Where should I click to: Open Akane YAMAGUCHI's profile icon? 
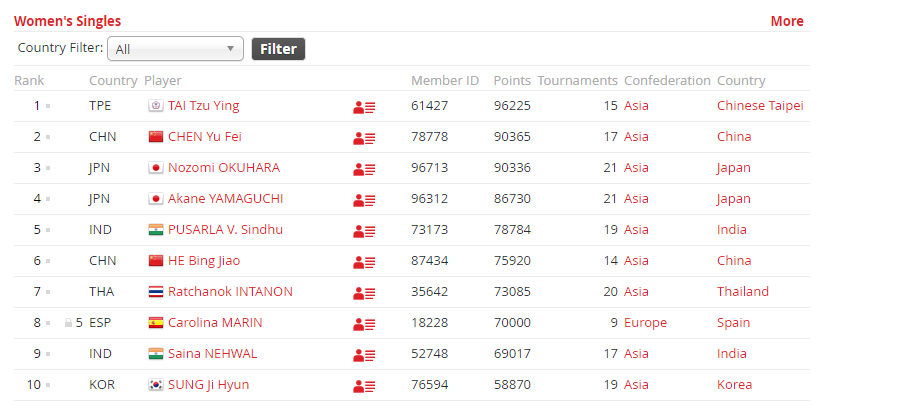pos(364,201)
